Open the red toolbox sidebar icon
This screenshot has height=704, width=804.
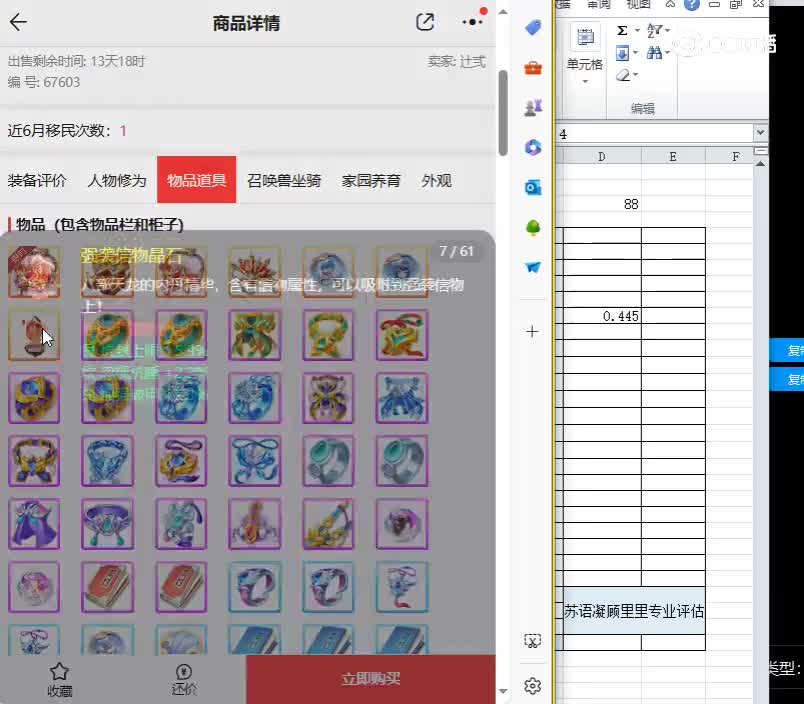click(533, 68)
